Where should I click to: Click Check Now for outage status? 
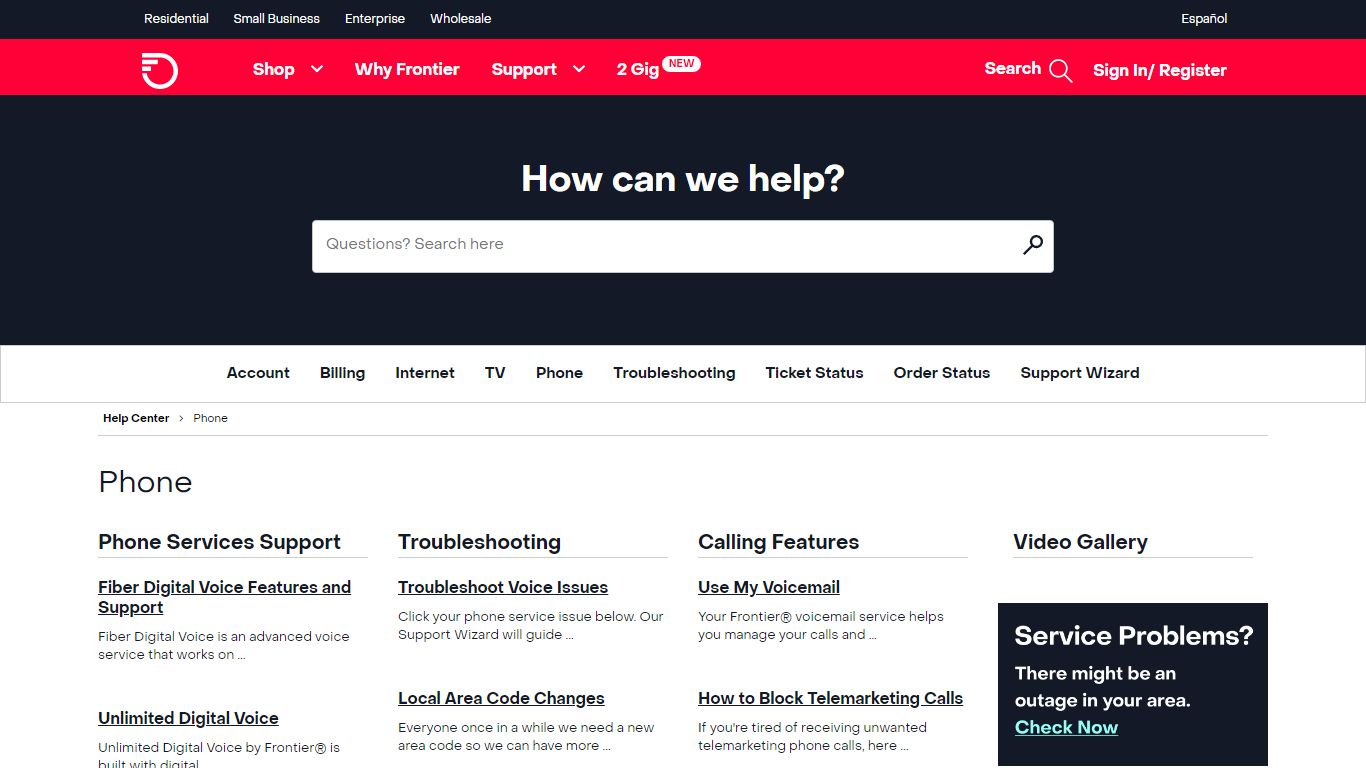[1066, 727]
